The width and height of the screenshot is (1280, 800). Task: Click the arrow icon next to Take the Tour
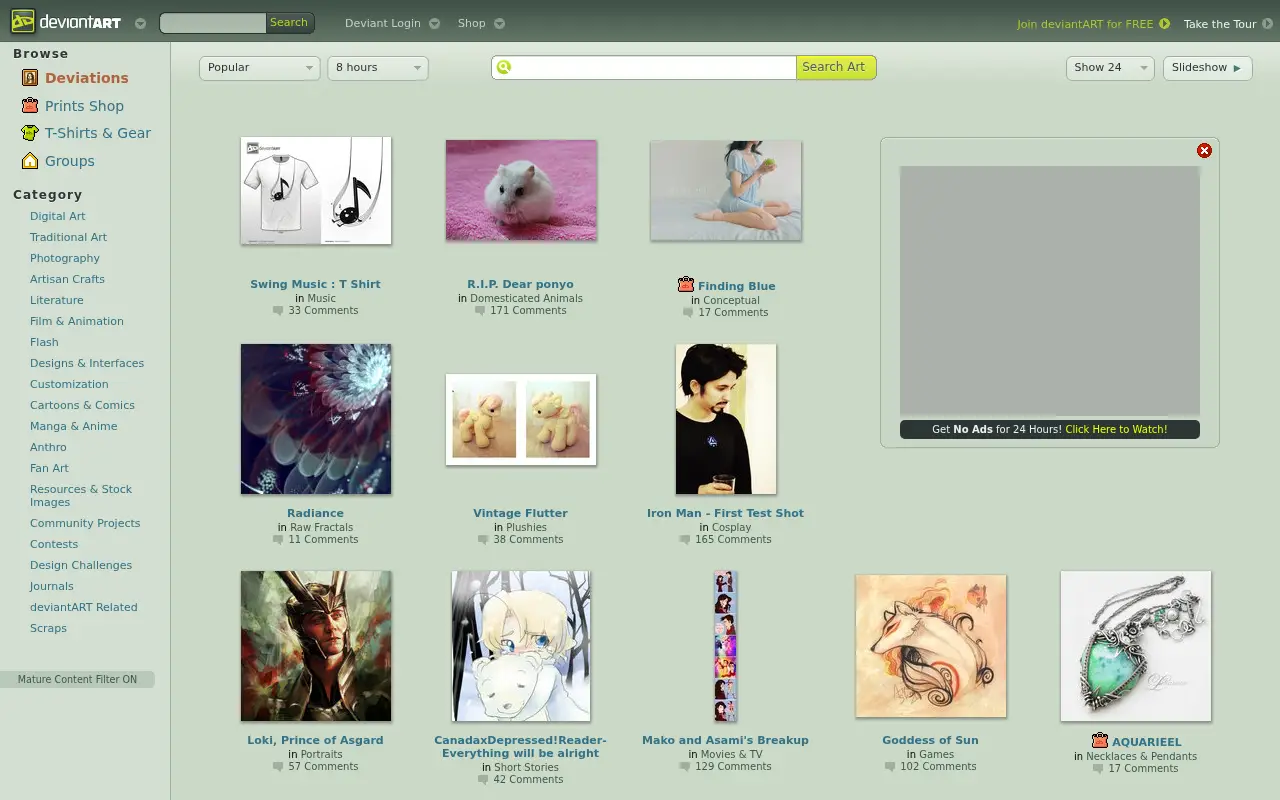(1267, 23)
